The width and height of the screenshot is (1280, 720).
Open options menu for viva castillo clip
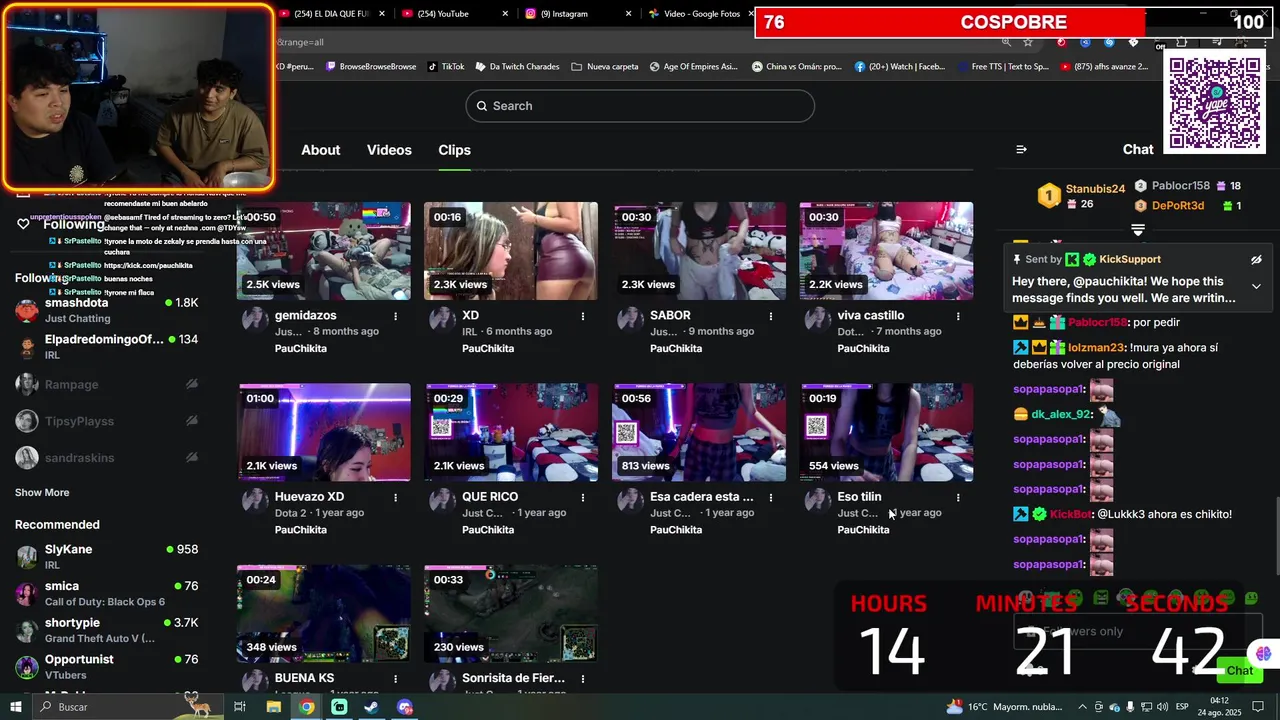[x=958, y=316]
